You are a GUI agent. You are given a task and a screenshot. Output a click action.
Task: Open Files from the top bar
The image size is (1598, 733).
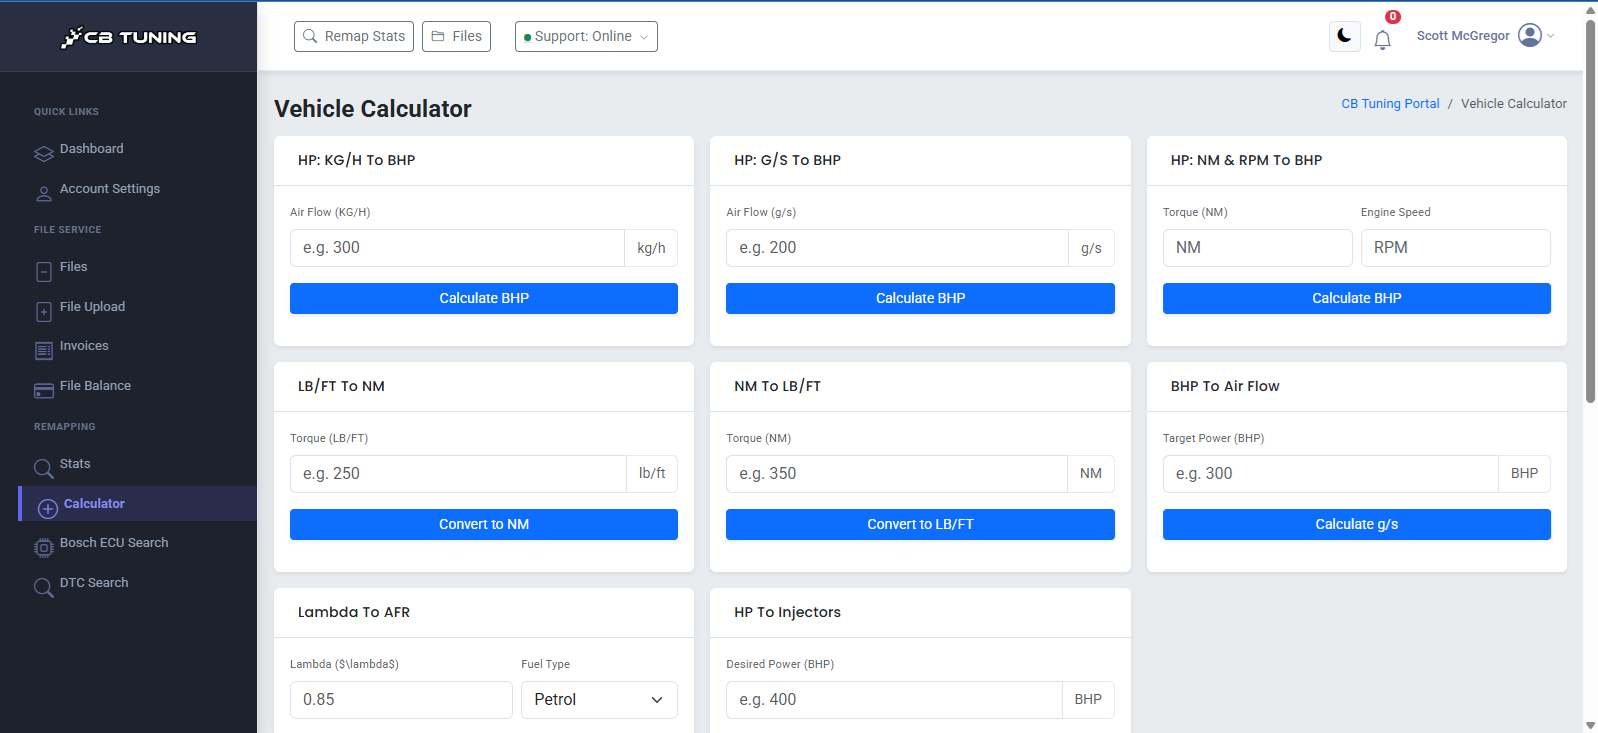click(x=456, y=36)
